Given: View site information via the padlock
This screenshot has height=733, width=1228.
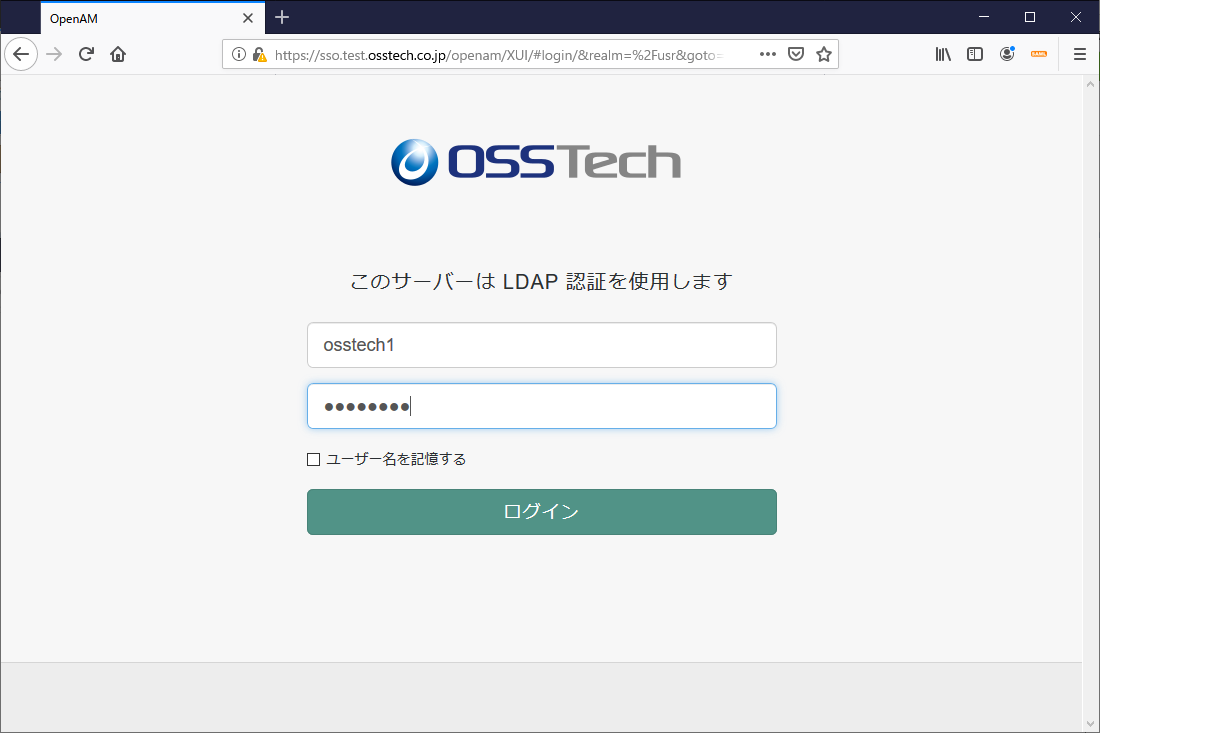Looking at the screenshot, I should click(259, 54).
